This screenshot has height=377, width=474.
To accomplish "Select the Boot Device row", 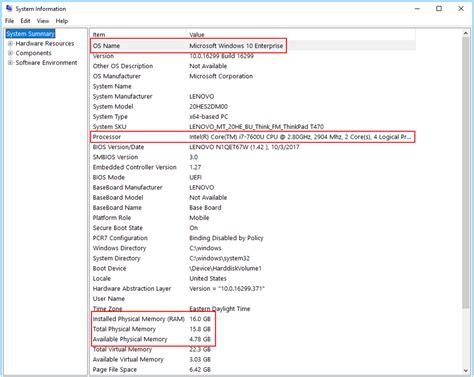I will pyautogui.click(x=253, y=268).
